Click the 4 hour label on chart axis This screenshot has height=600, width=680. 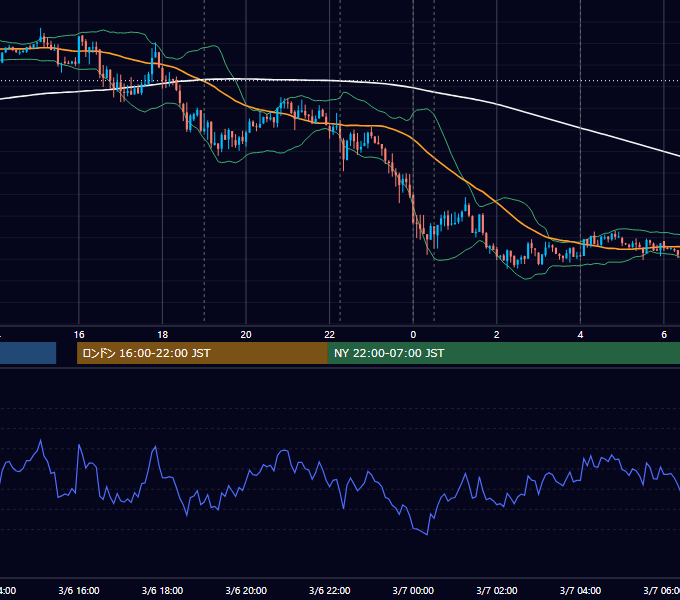(x=580, y=335)
